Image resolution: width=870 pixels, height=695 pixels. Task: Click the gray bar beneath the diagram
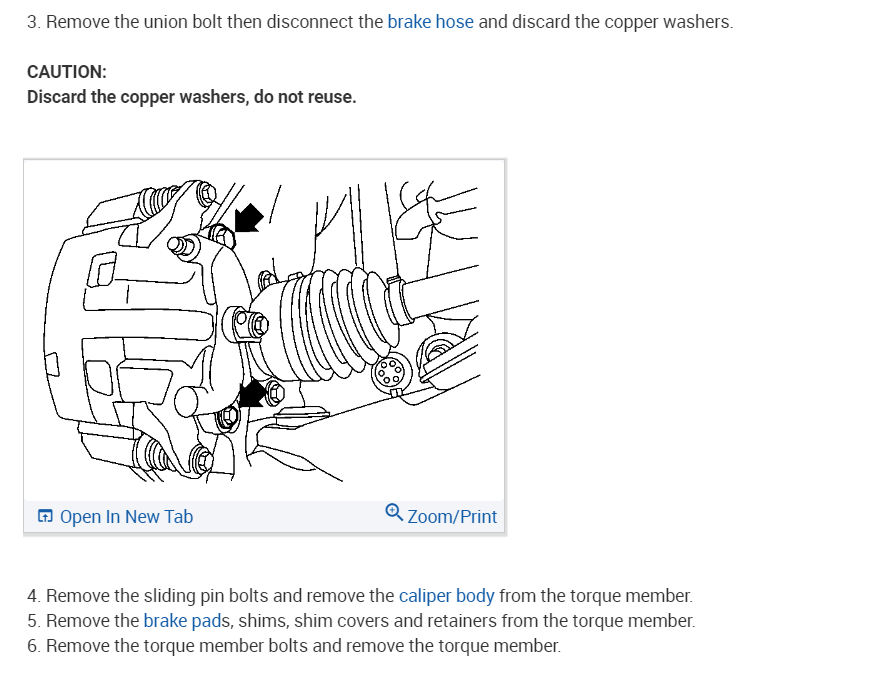pos(265,516)
